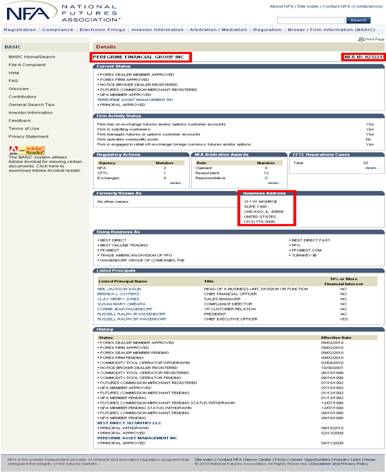Screen dimensions: 386x472
Task: Click No other names text
Action: 112,202
